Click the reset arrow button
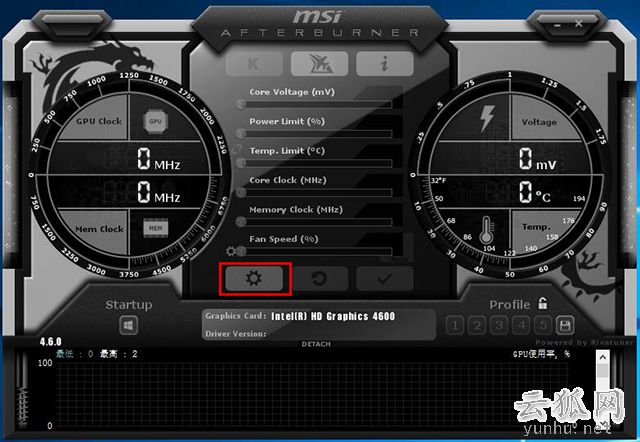Screen dimensions: 640x442 click(319, 279)
